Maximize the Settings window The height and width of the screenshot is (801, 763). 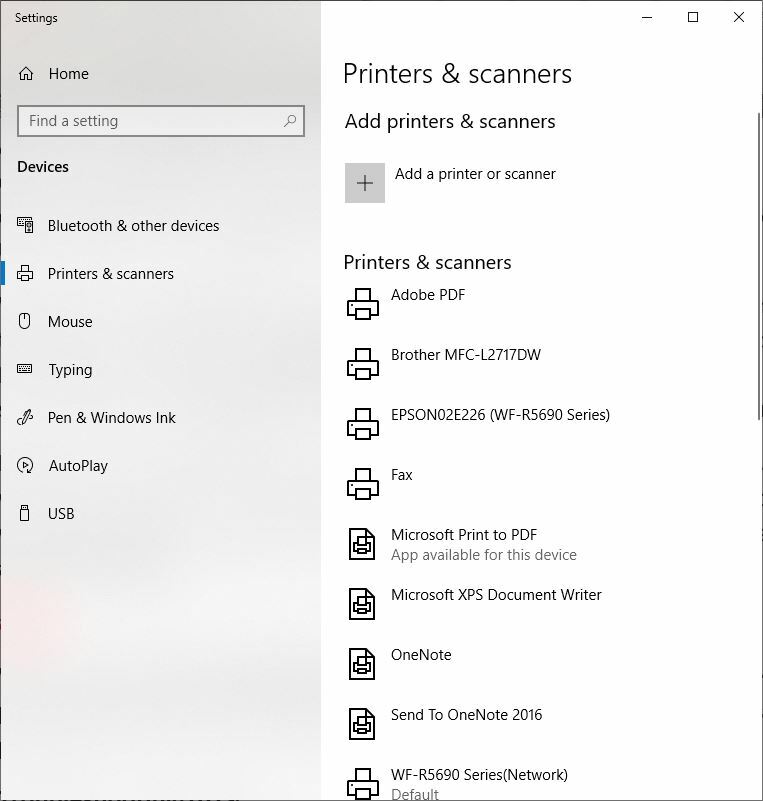(693, 17)
